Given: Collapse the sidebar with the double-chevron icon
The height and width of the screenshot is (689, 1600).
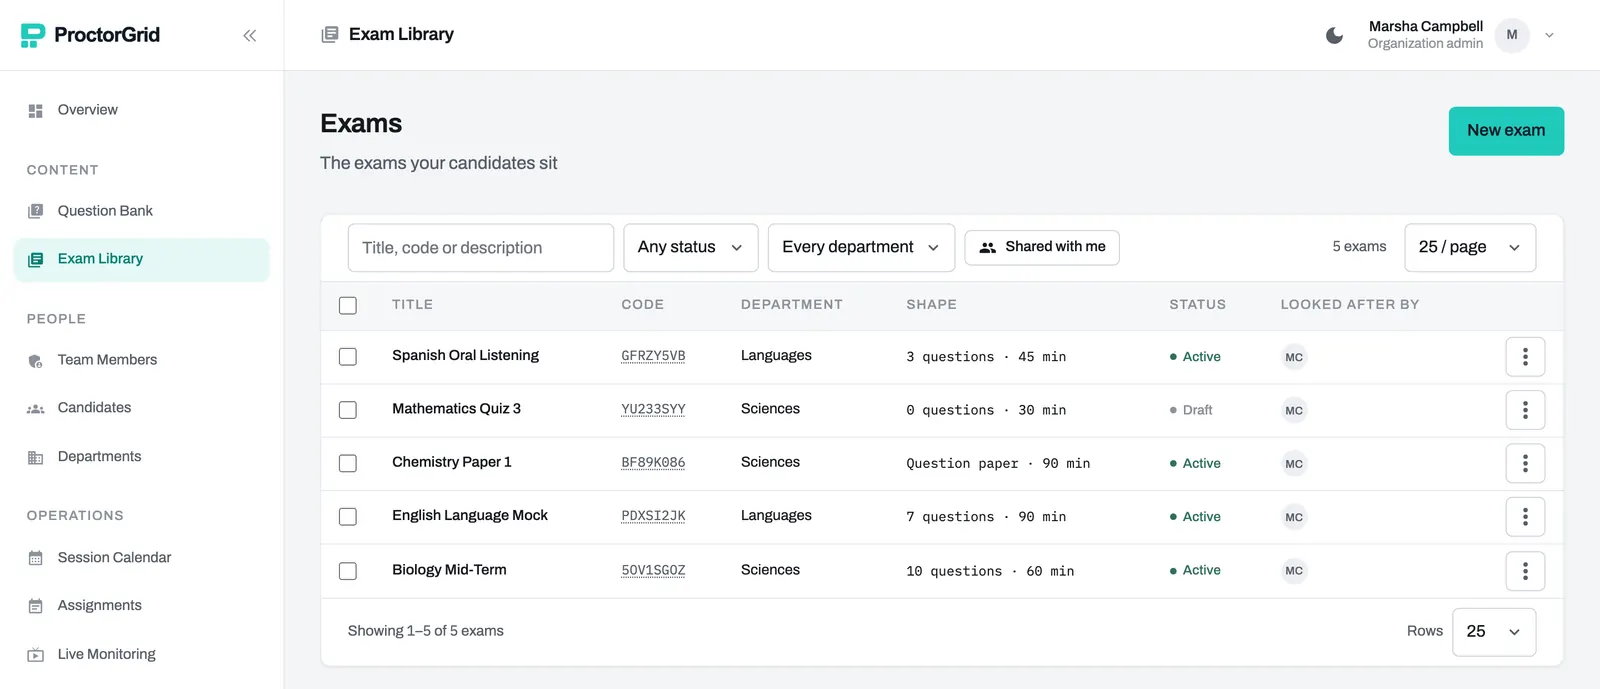Looking at the screenshot, I should [x=250, y=36].
